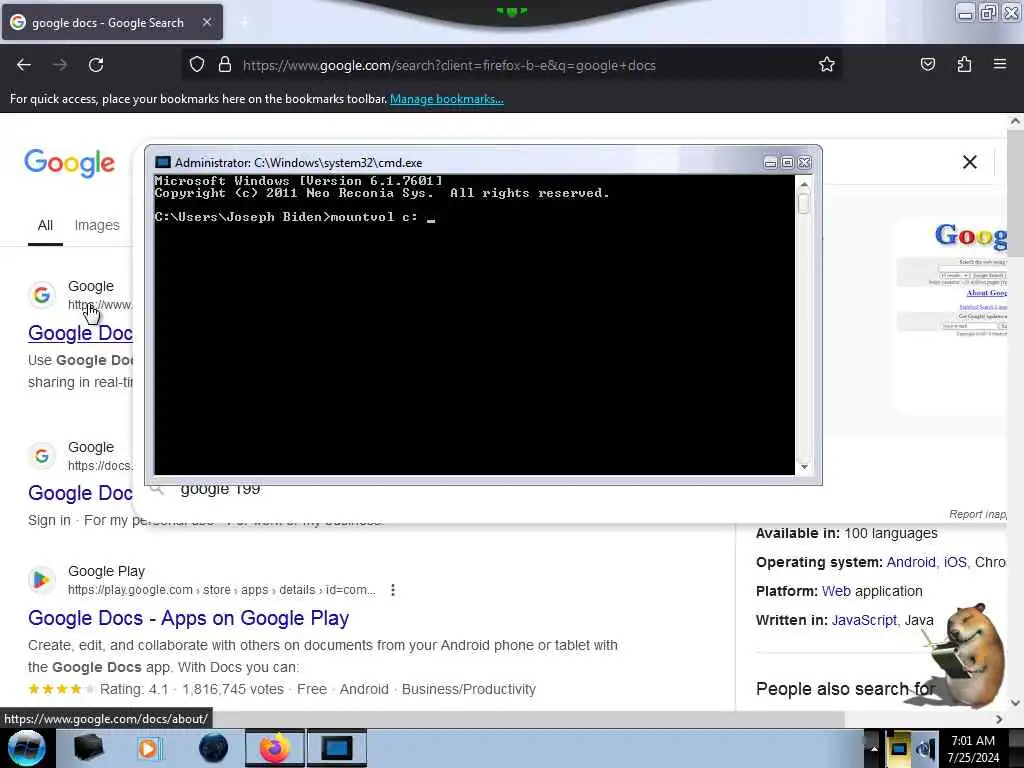Switch to Firefox in the taskbar
Screen dimensions: 1024x768
point(275,748)
